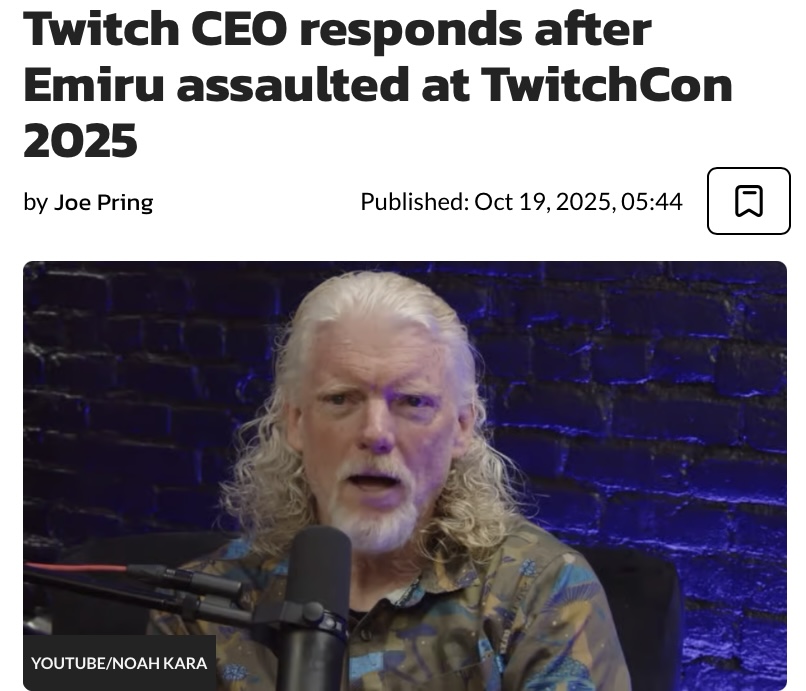Click the publication time 05:44
Screen dimensions: 806x691
651,202
